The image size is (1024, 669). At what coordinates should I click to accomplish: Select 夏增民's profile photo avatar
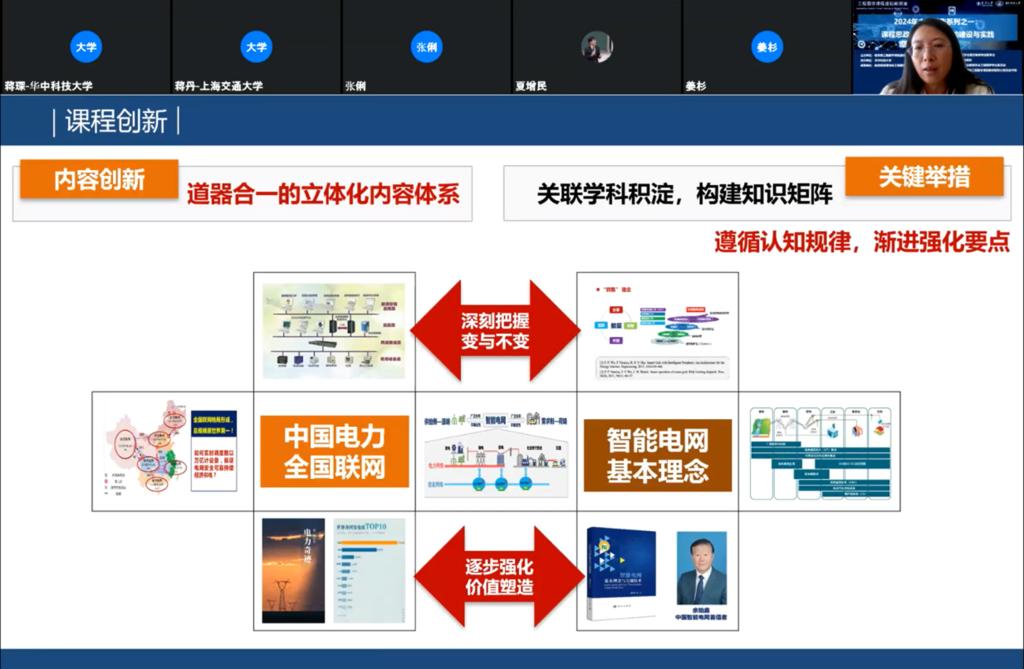[597, 47]
